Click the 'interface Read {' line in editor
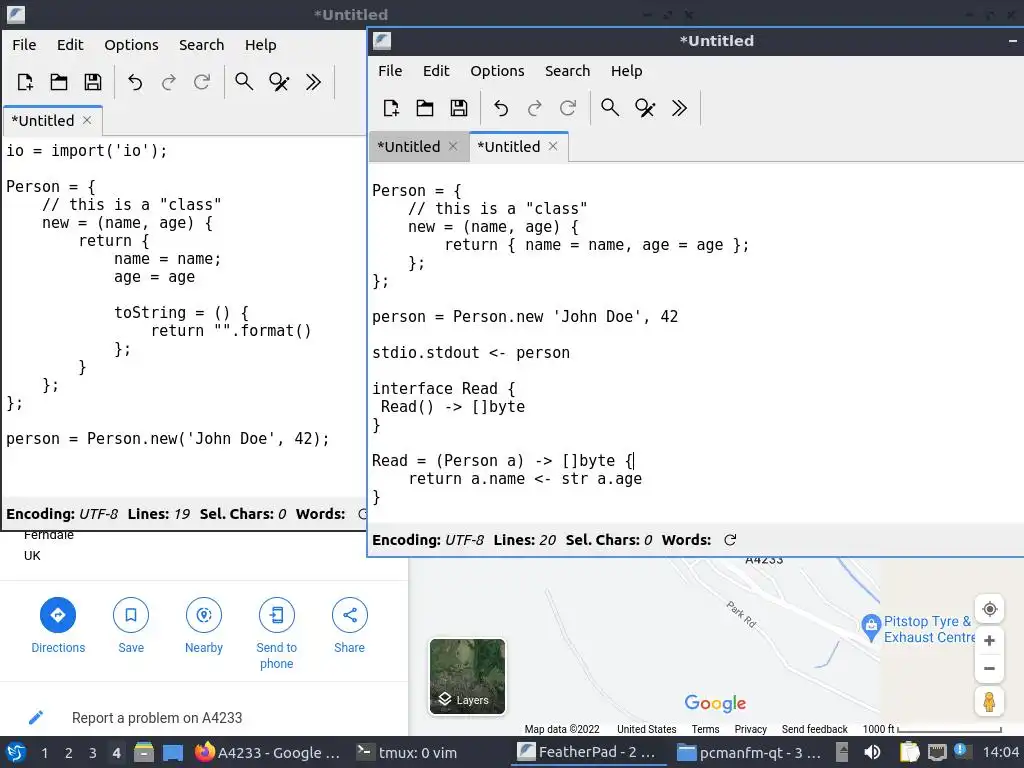The width and height of the screenshot is (1024, 768). pos(443,389)
